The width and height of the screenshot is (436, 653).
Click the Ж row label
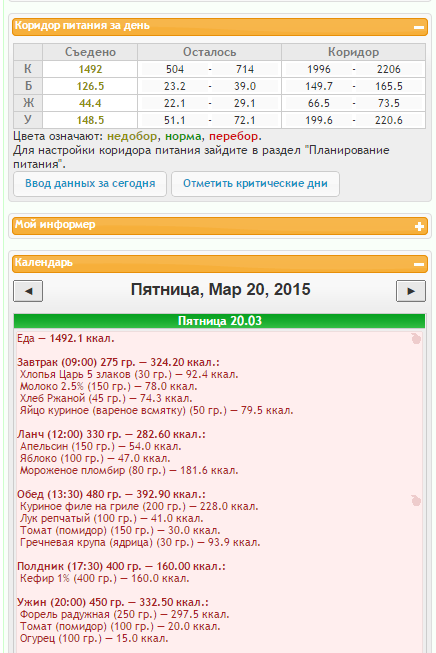point(28,103)
